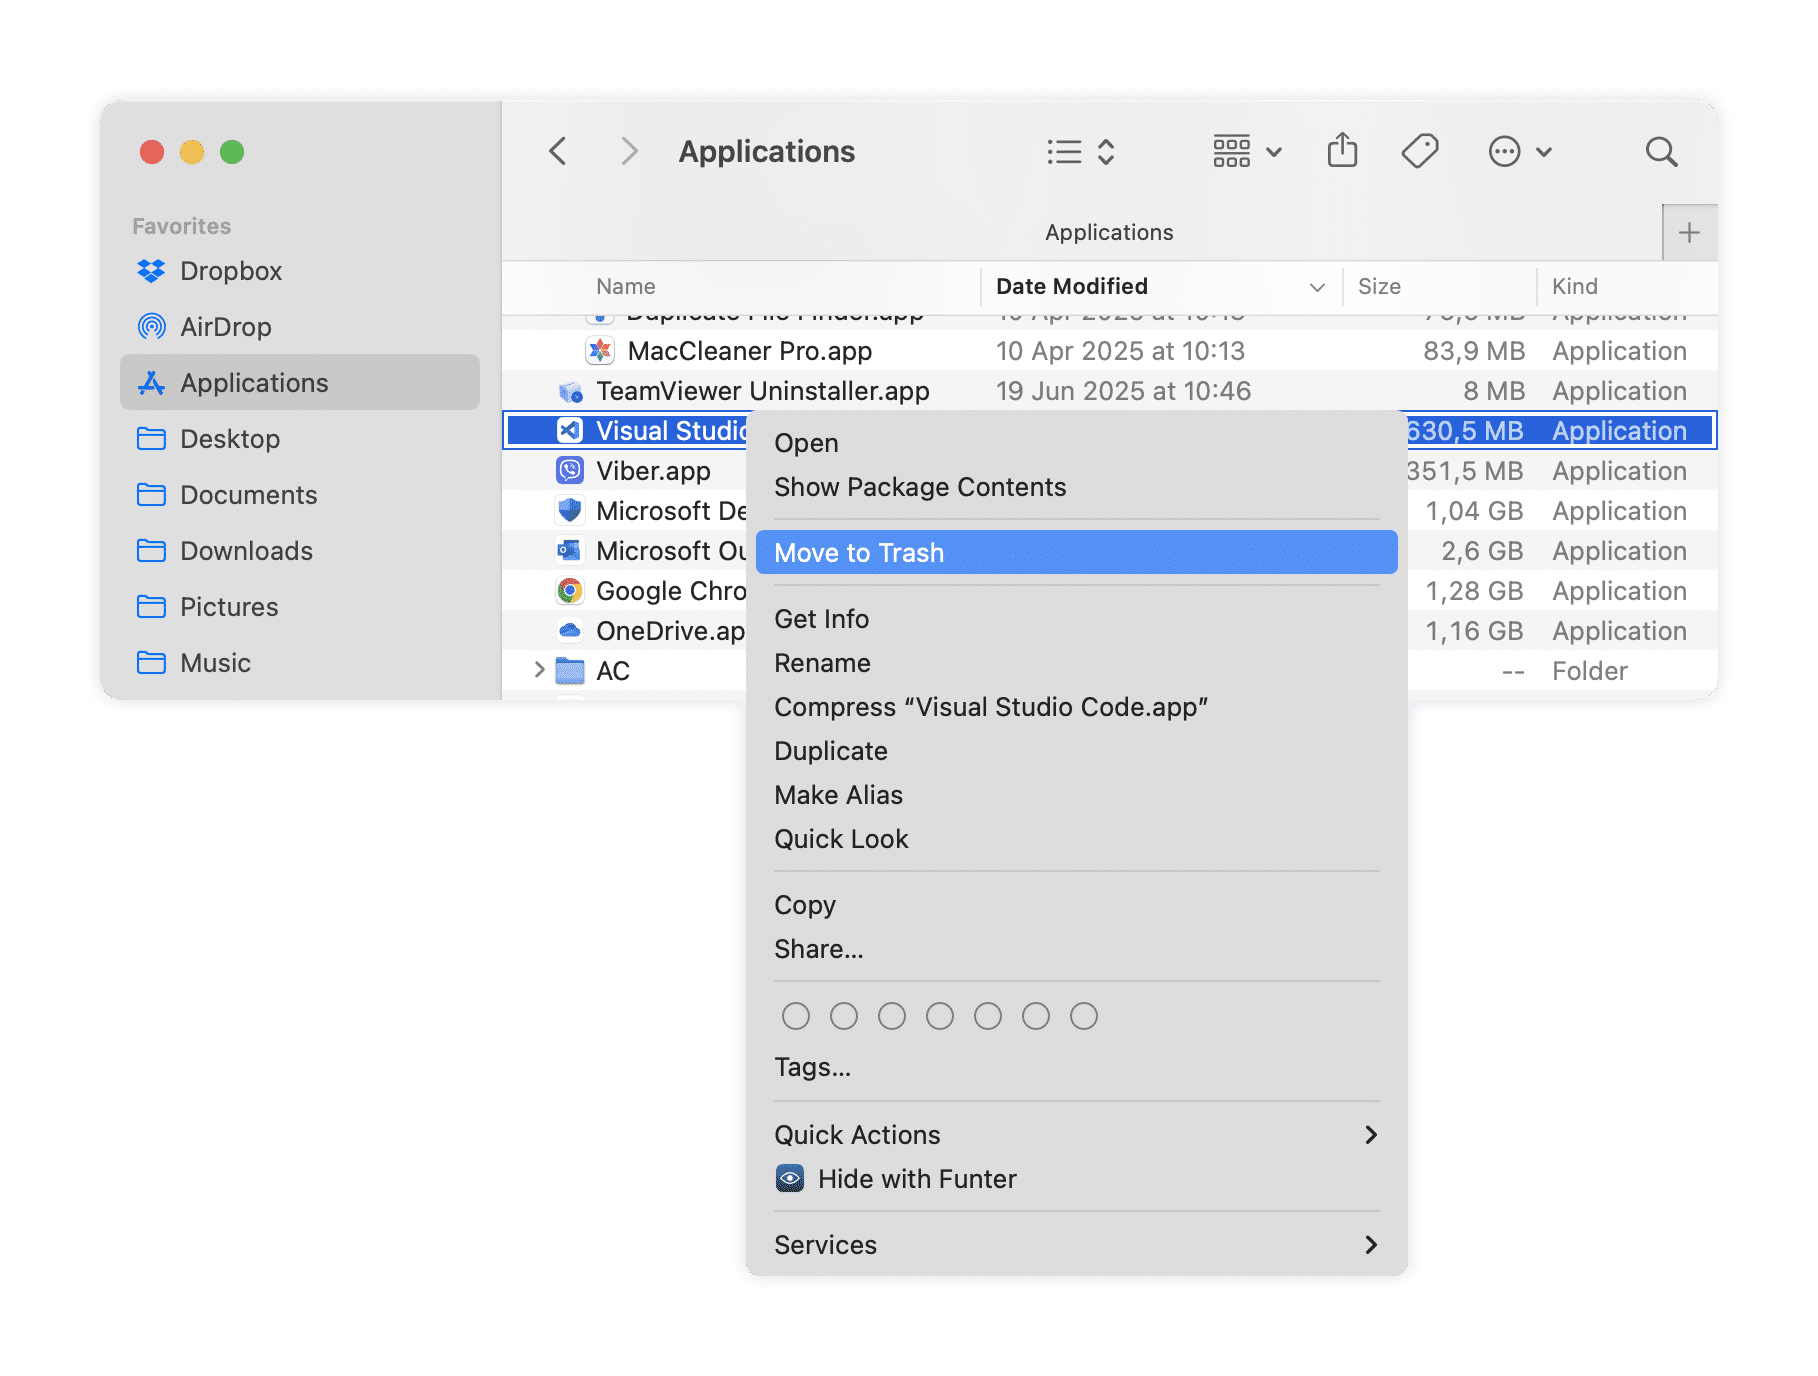Open the search icon
Viewport: 1818px width, 1376px height.
coord(1661,151)
